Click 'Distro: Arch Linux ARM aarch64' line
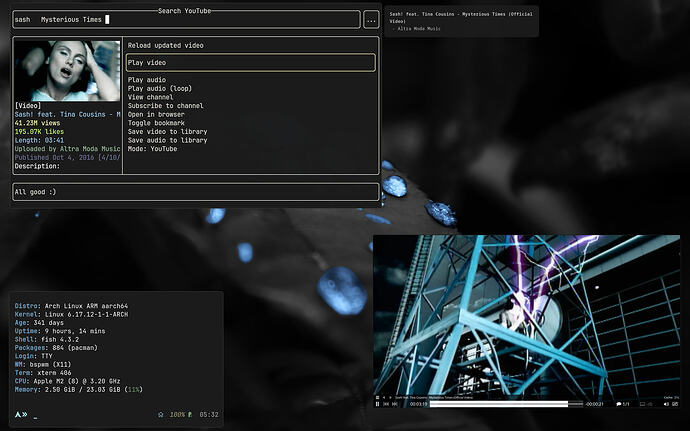 point(71,306)
